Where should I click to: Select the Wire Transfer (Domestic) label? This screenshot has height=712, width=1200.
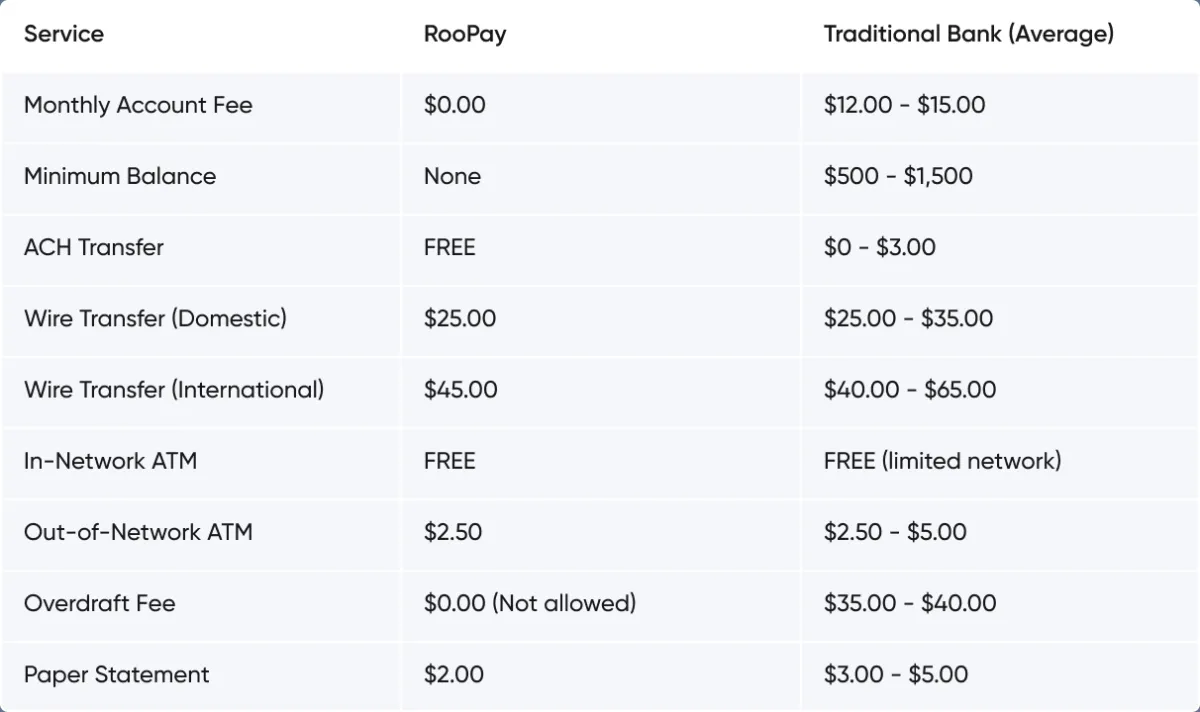click(x=155, y=318)
